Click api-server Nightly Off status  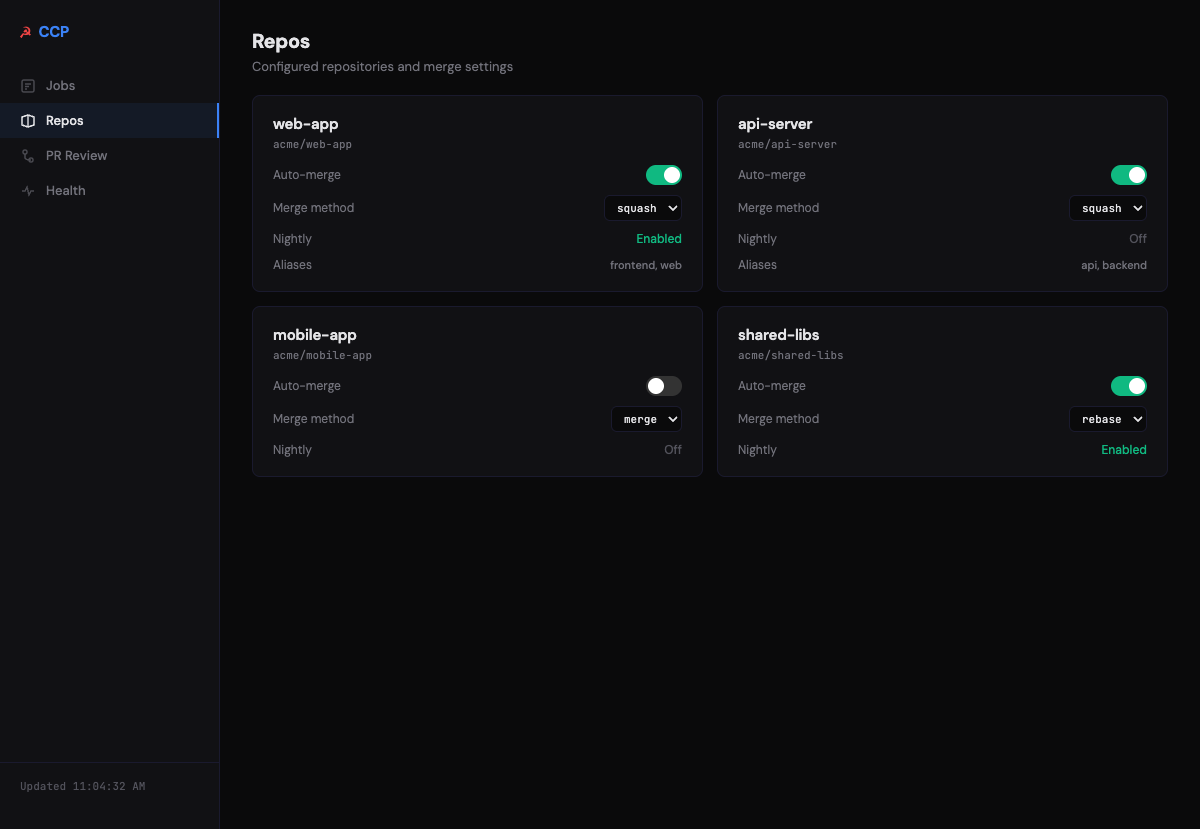(1138, 239)
